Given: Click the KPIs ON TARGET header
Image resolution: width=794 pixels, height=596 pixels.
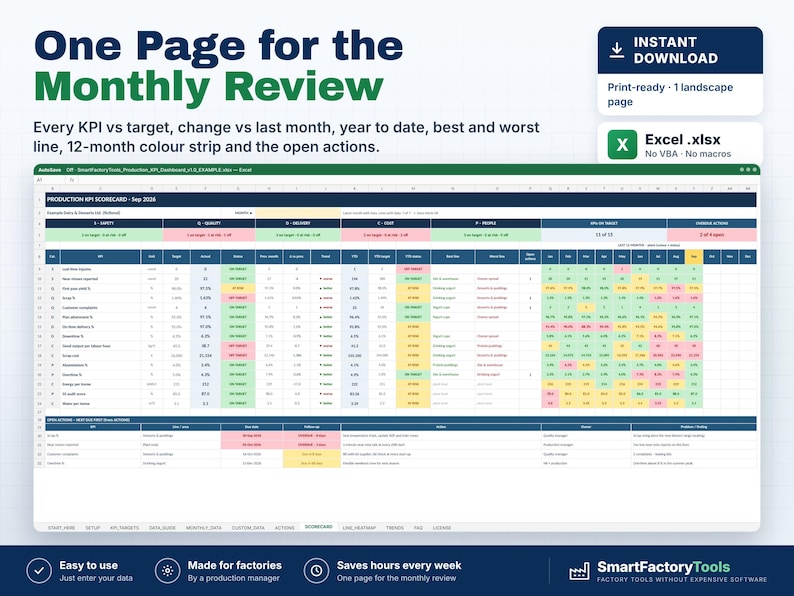Looking at the screenshot, I should [604, 223].
